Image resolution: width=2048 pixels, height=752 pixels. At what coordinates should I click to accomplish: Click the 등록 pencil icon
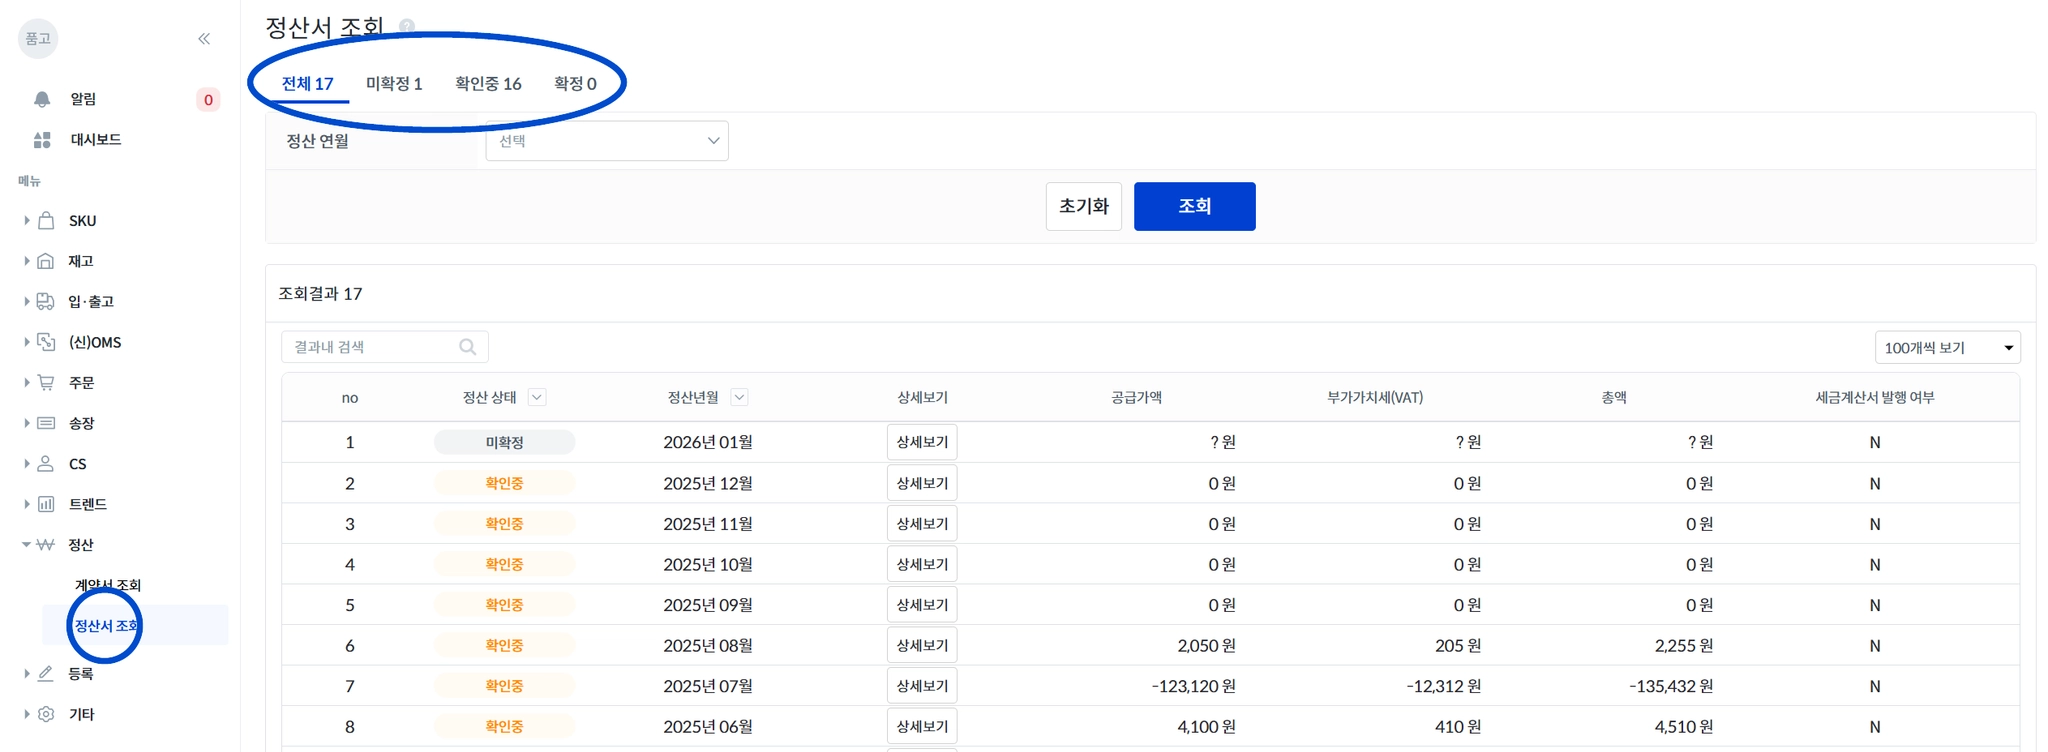(46, 674)
